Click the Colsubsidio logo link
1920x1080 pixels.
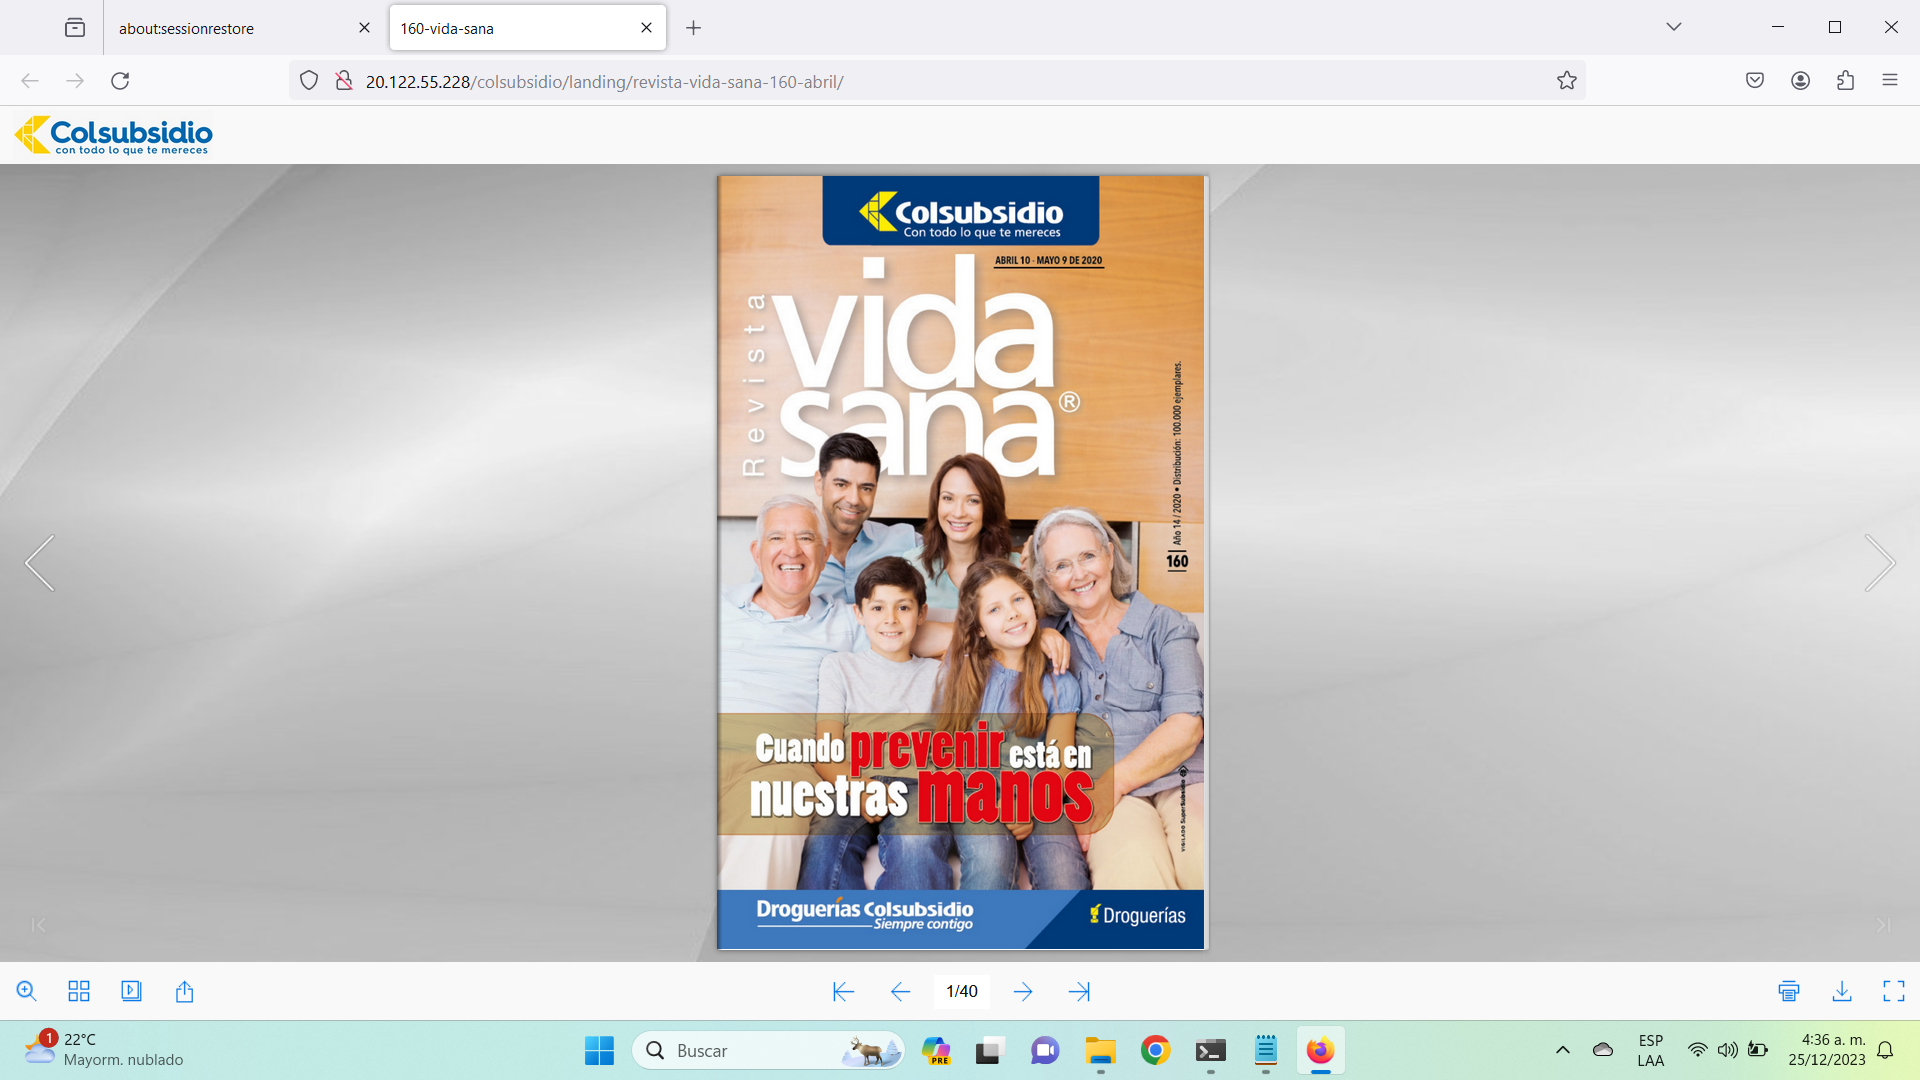tap(114, 135)
